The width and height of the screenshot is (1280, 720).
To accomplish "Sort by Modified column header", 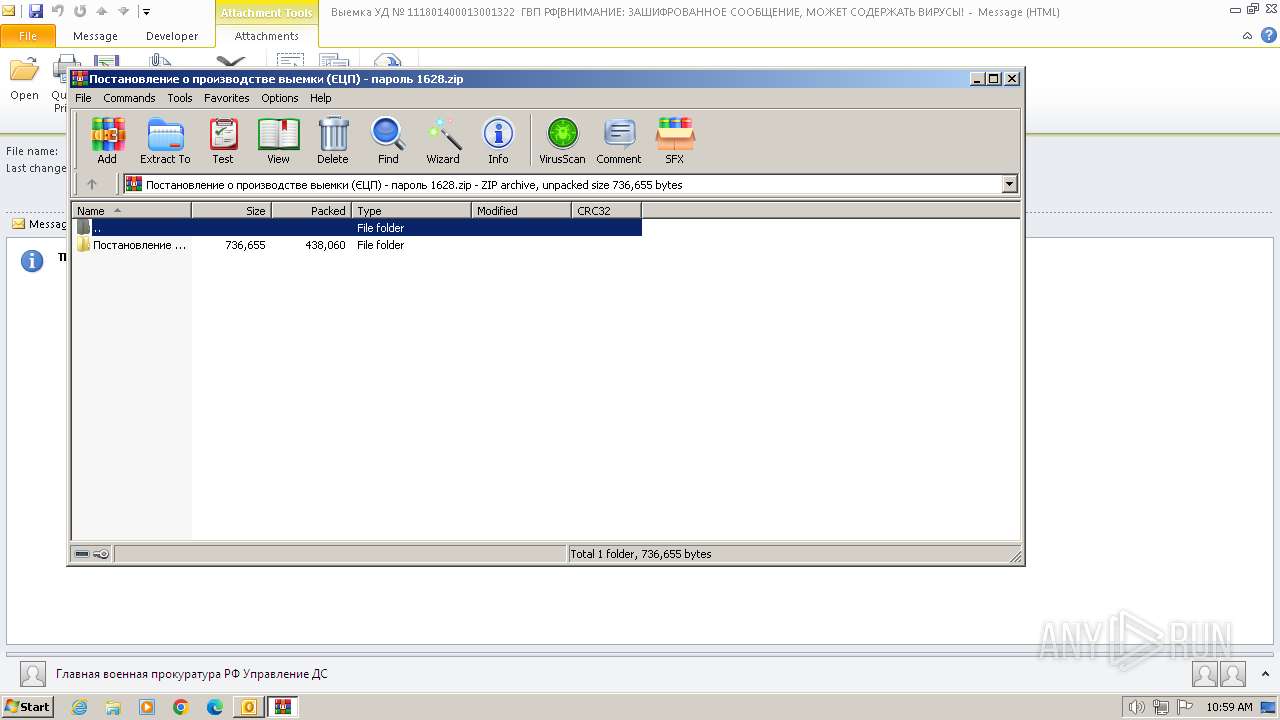I will pyautogui.click(x=521, y=210).
